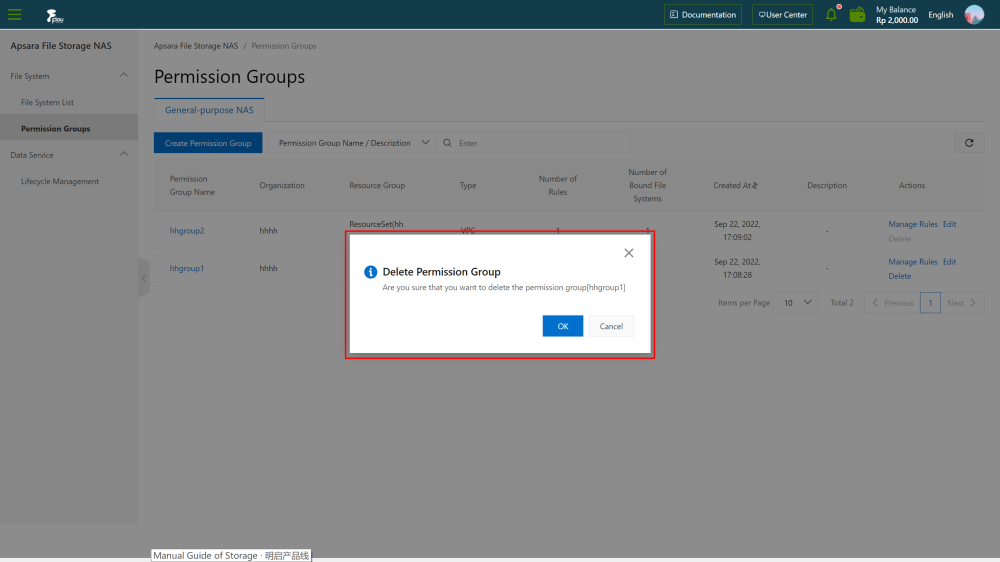Viewport: 1000px width, 562px height.
Task: Click the Number of Bound File Systems header
Action: (x=647, y=186)
